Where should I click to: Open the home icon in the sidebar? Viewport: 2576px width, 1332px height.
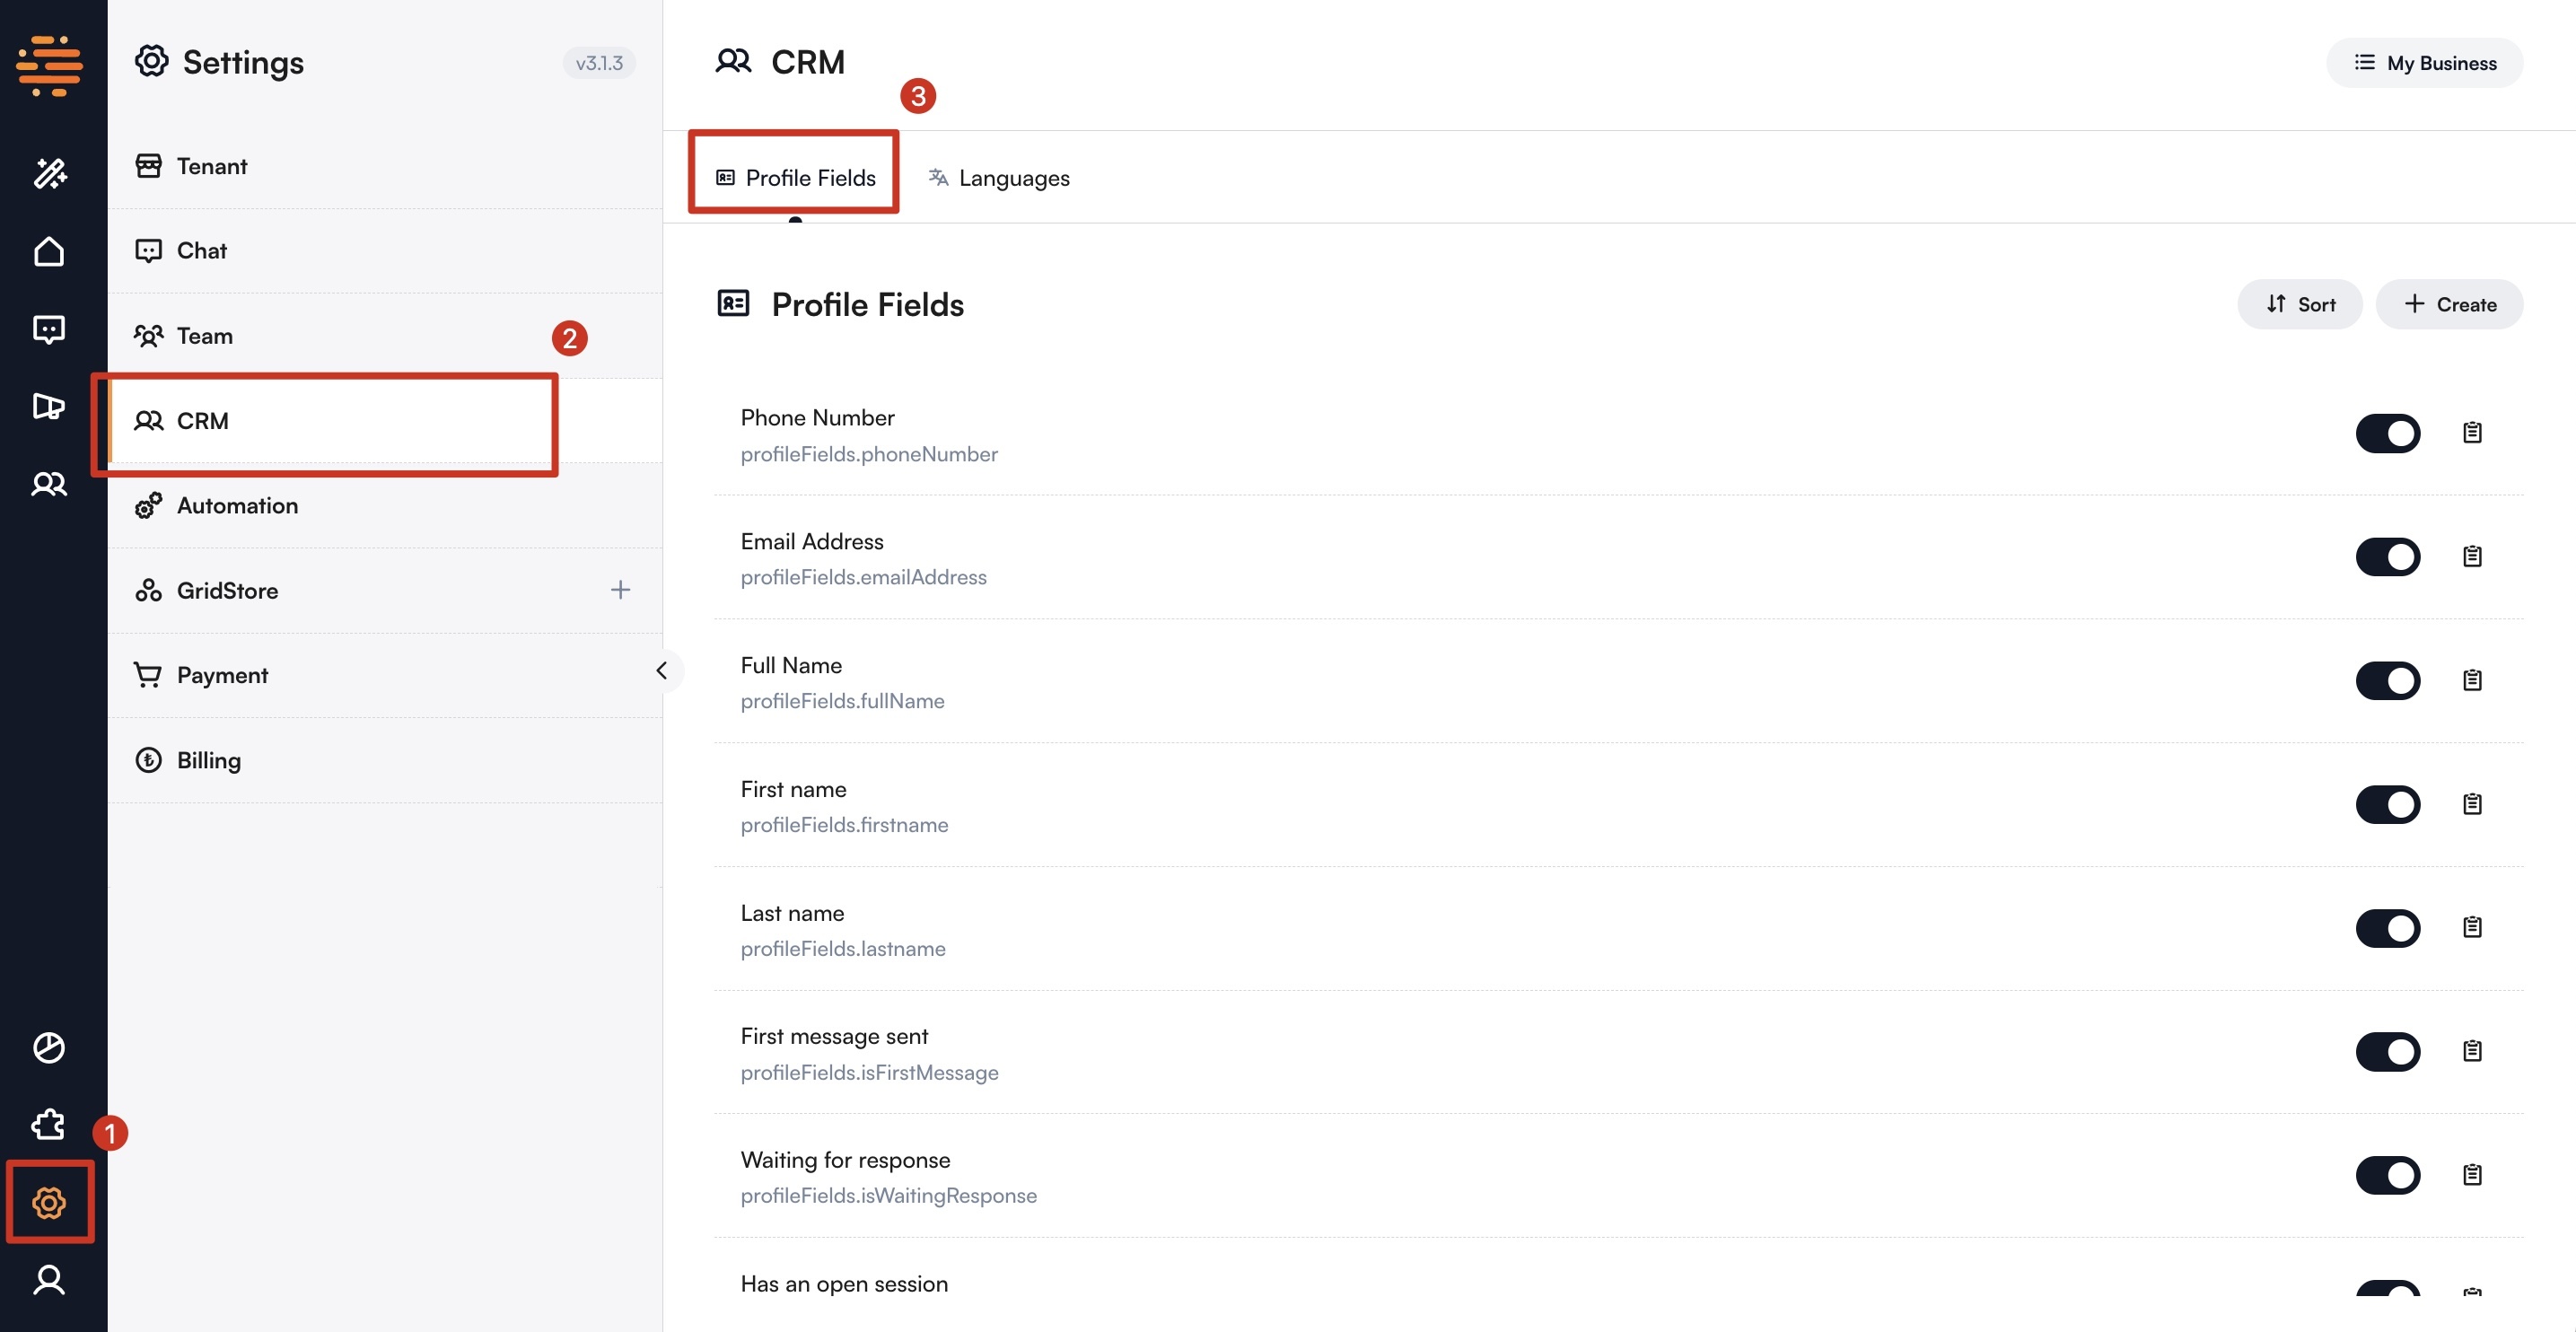coord(48,251)
